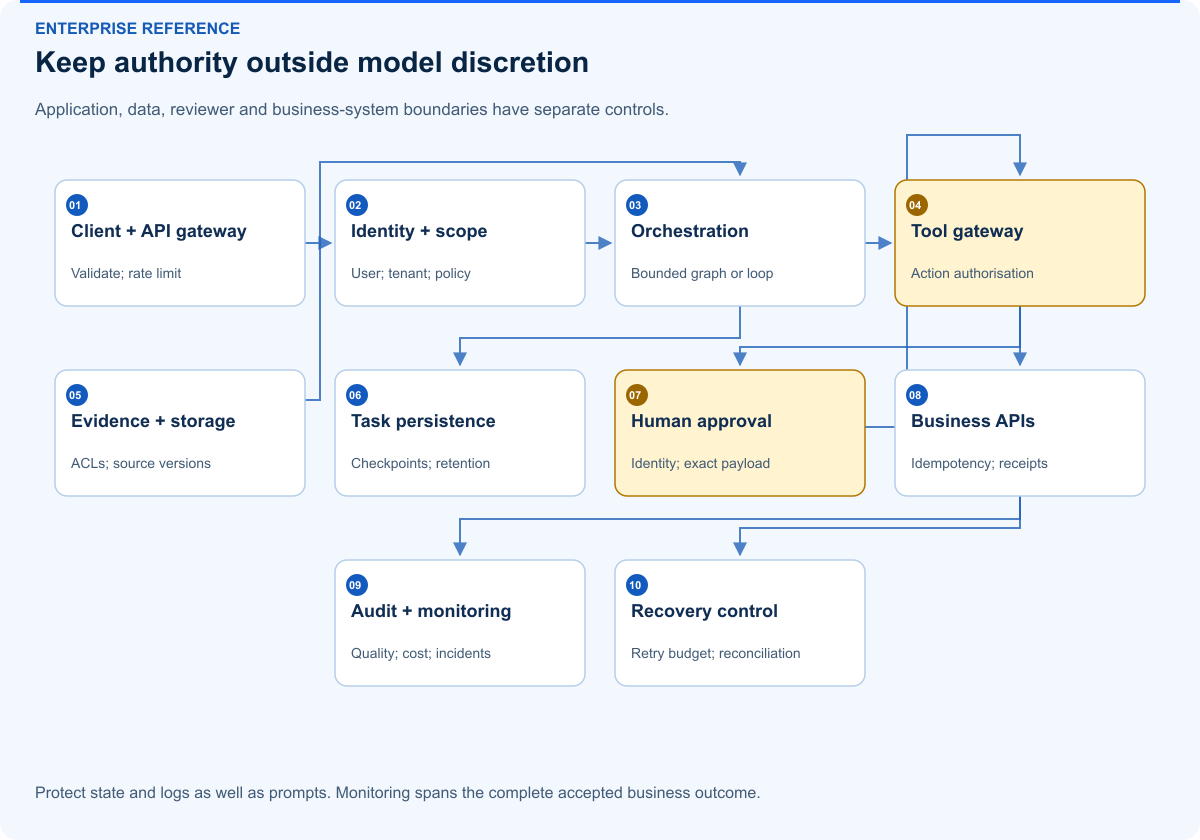1200x840 pixels.
Task: Select the Client + API gateway title
Action: point(158,231)
